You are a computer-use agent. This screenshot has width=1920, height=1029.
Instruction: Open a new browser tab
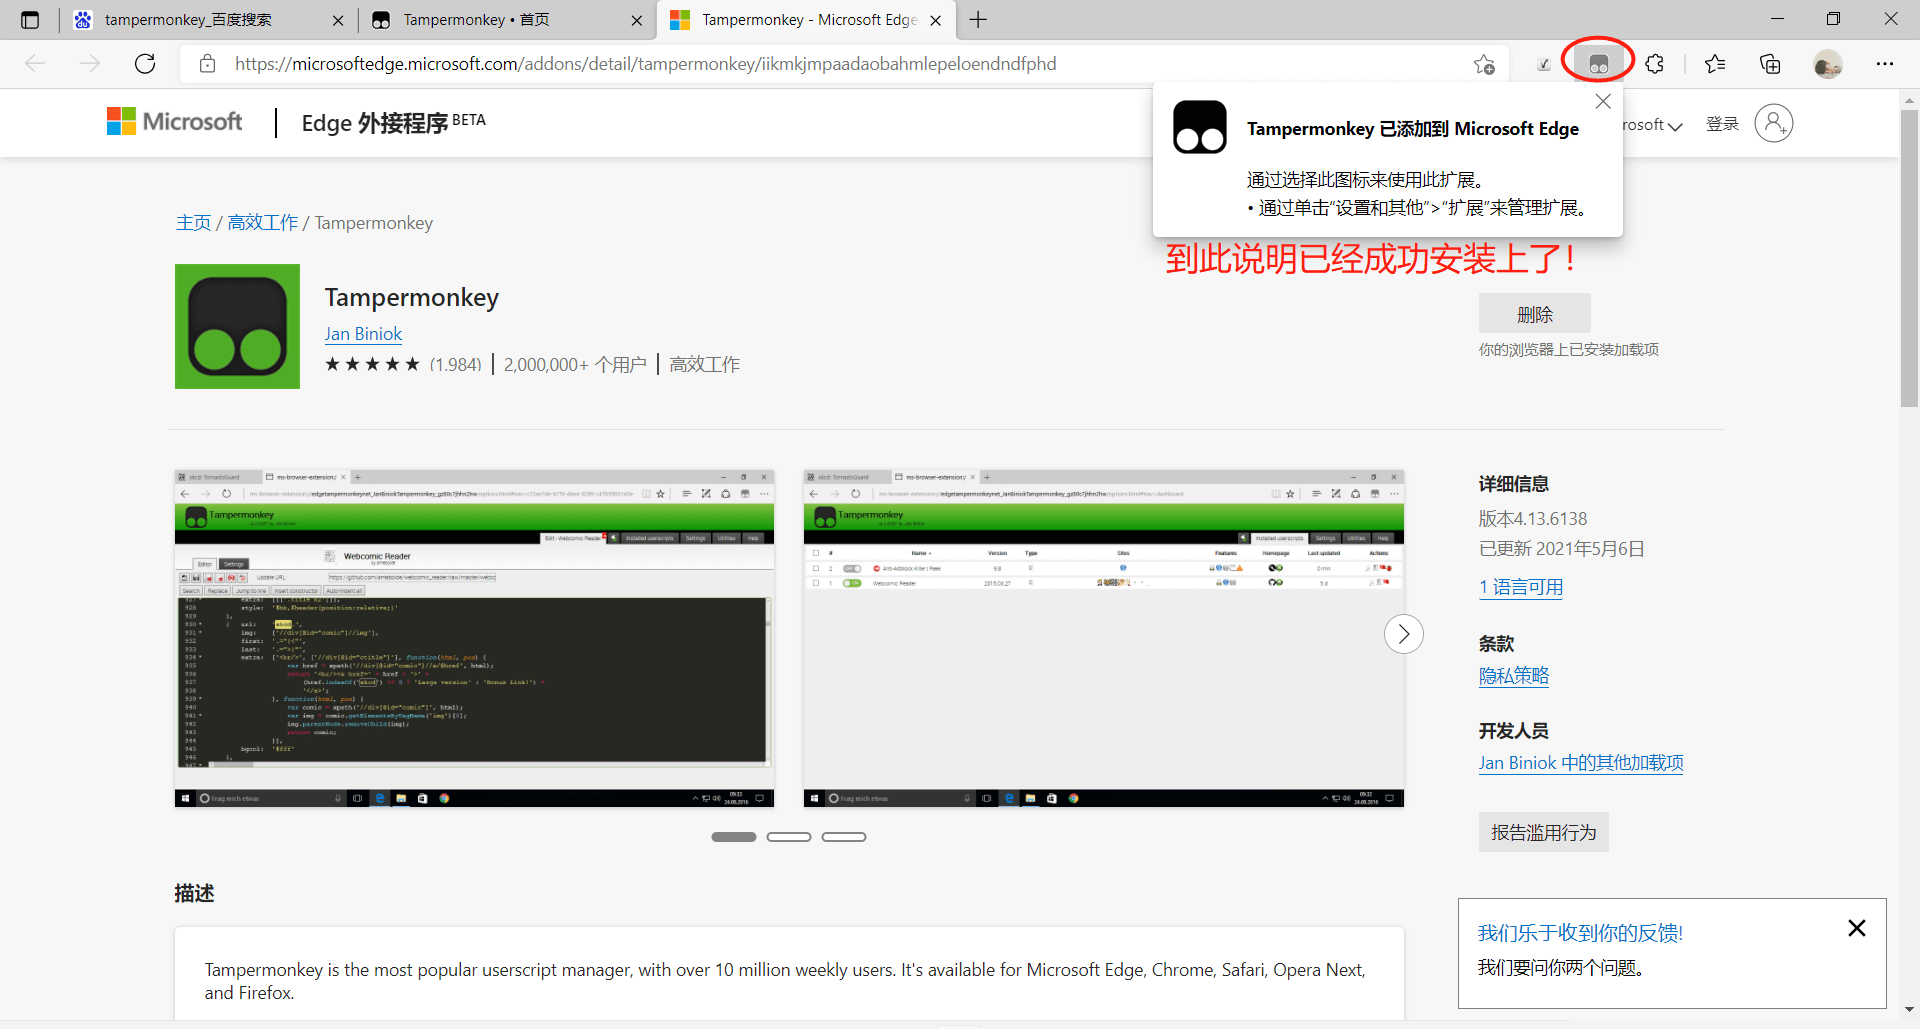978,20
